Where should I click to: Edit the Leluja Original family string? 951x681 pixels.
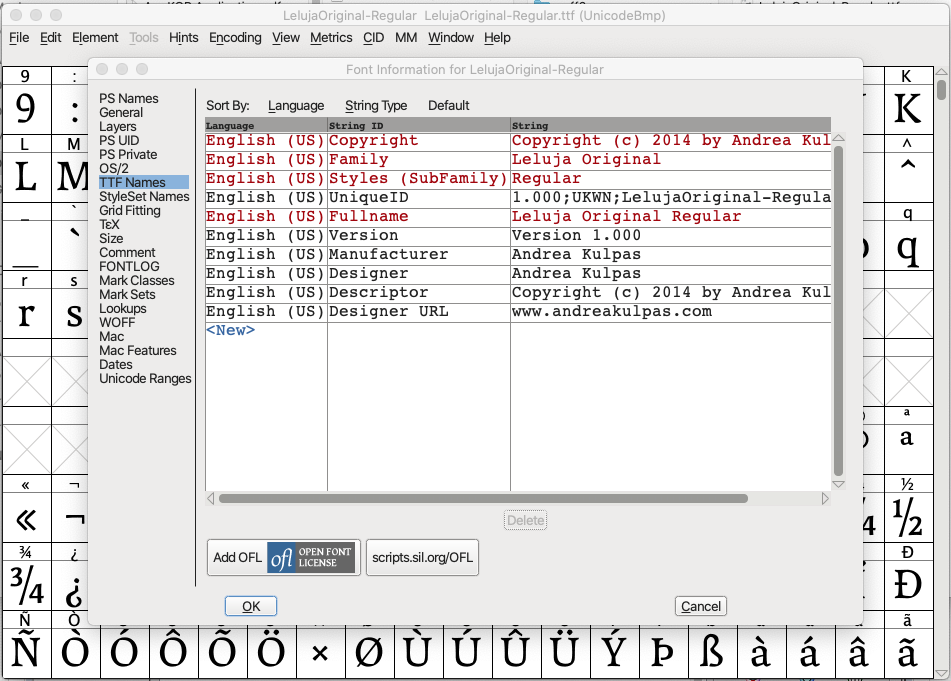pyautogui.click(x=671, y=159)
